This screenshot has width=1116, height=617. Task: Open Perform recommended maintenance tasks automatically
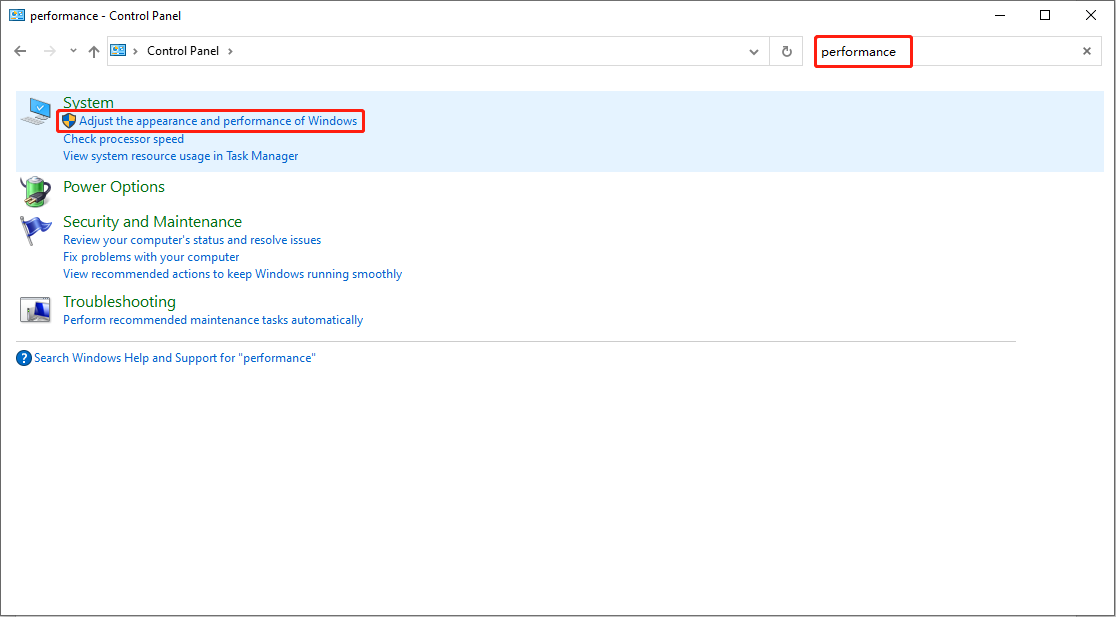click(x=213, y=319)
